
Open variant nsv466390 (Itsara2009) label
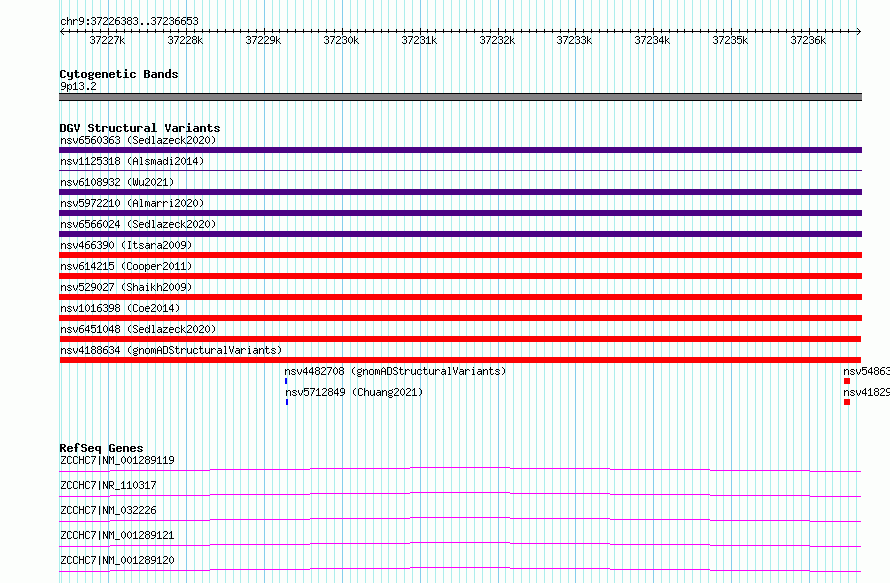126,245
